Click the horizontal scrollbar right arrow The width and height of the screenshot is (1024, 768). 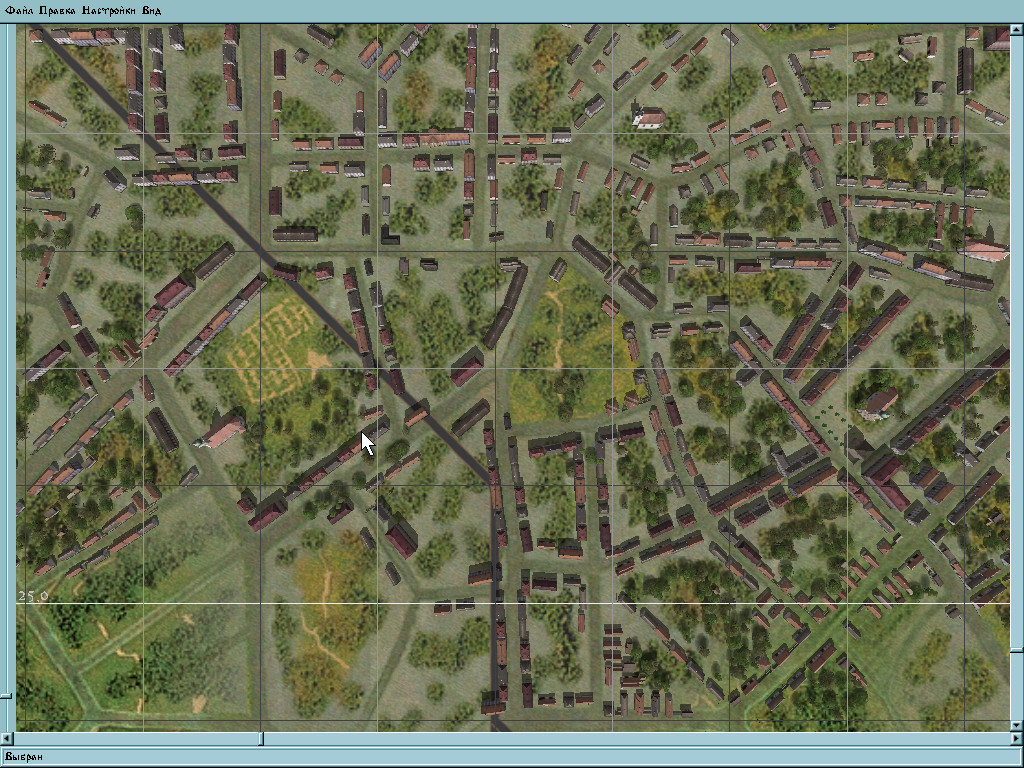[x=1017, y=739]
